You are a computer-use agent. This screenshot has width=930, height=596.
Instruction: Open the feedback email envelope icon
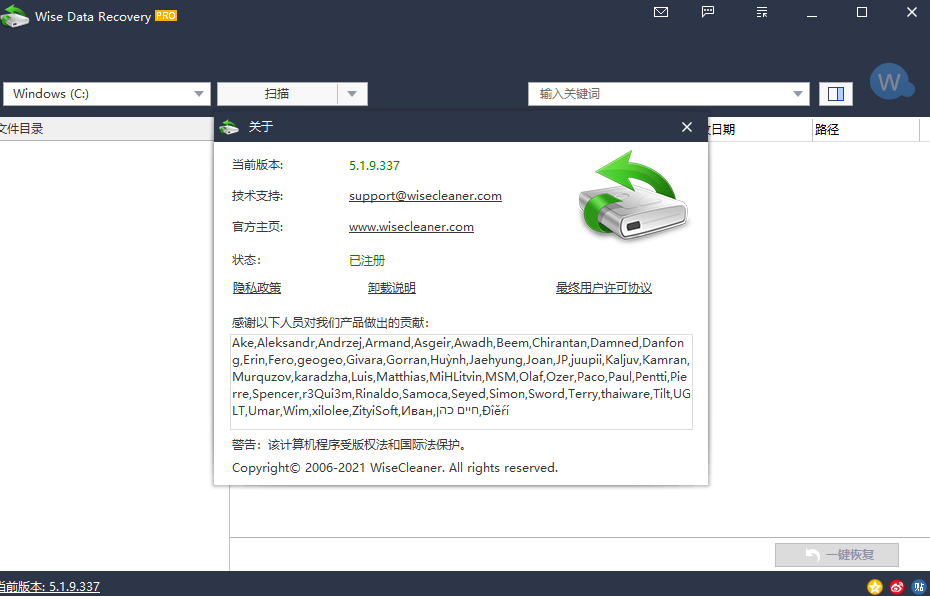[x=661, y=12]
